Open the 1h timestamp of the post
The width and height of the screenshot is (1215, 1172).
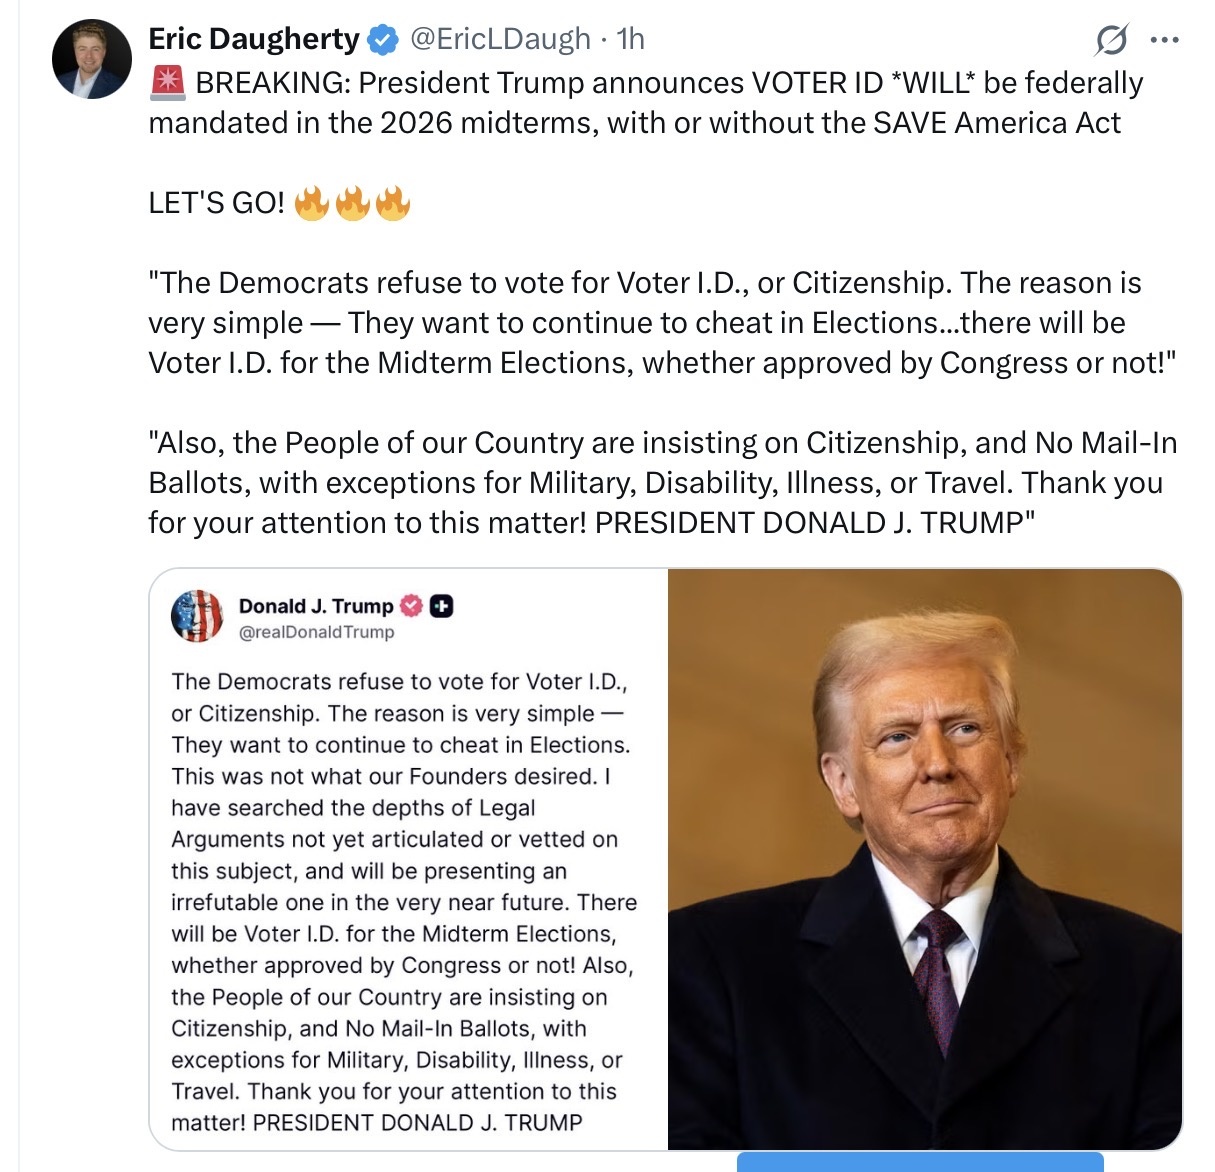tap(631, 39)
